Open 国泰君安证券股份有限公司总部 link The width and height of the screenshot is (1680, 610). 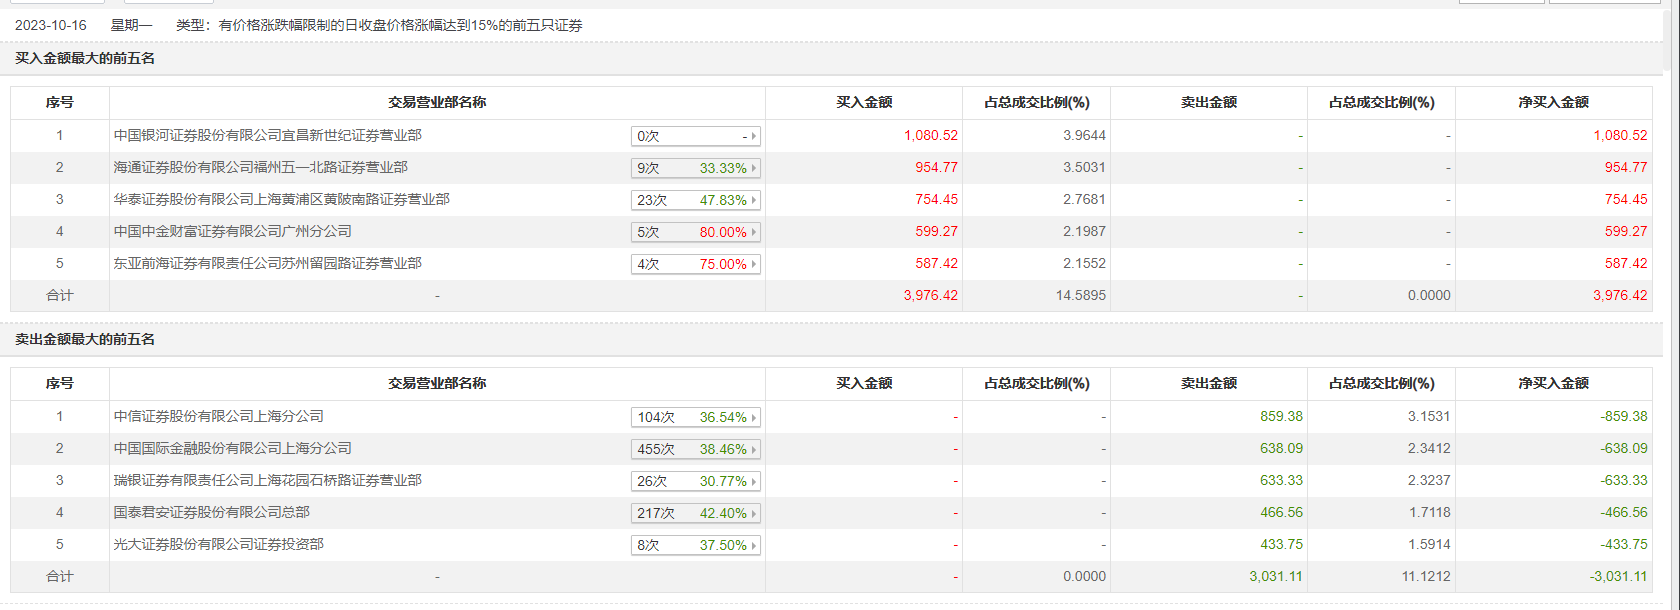(212, 512)
